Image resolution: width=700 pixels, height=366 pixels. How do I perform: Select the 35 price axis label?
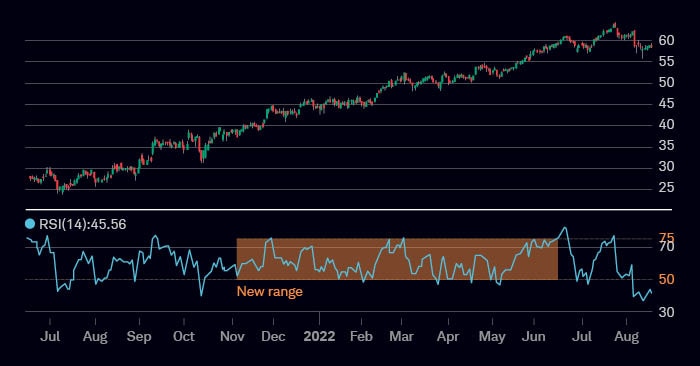666,145
